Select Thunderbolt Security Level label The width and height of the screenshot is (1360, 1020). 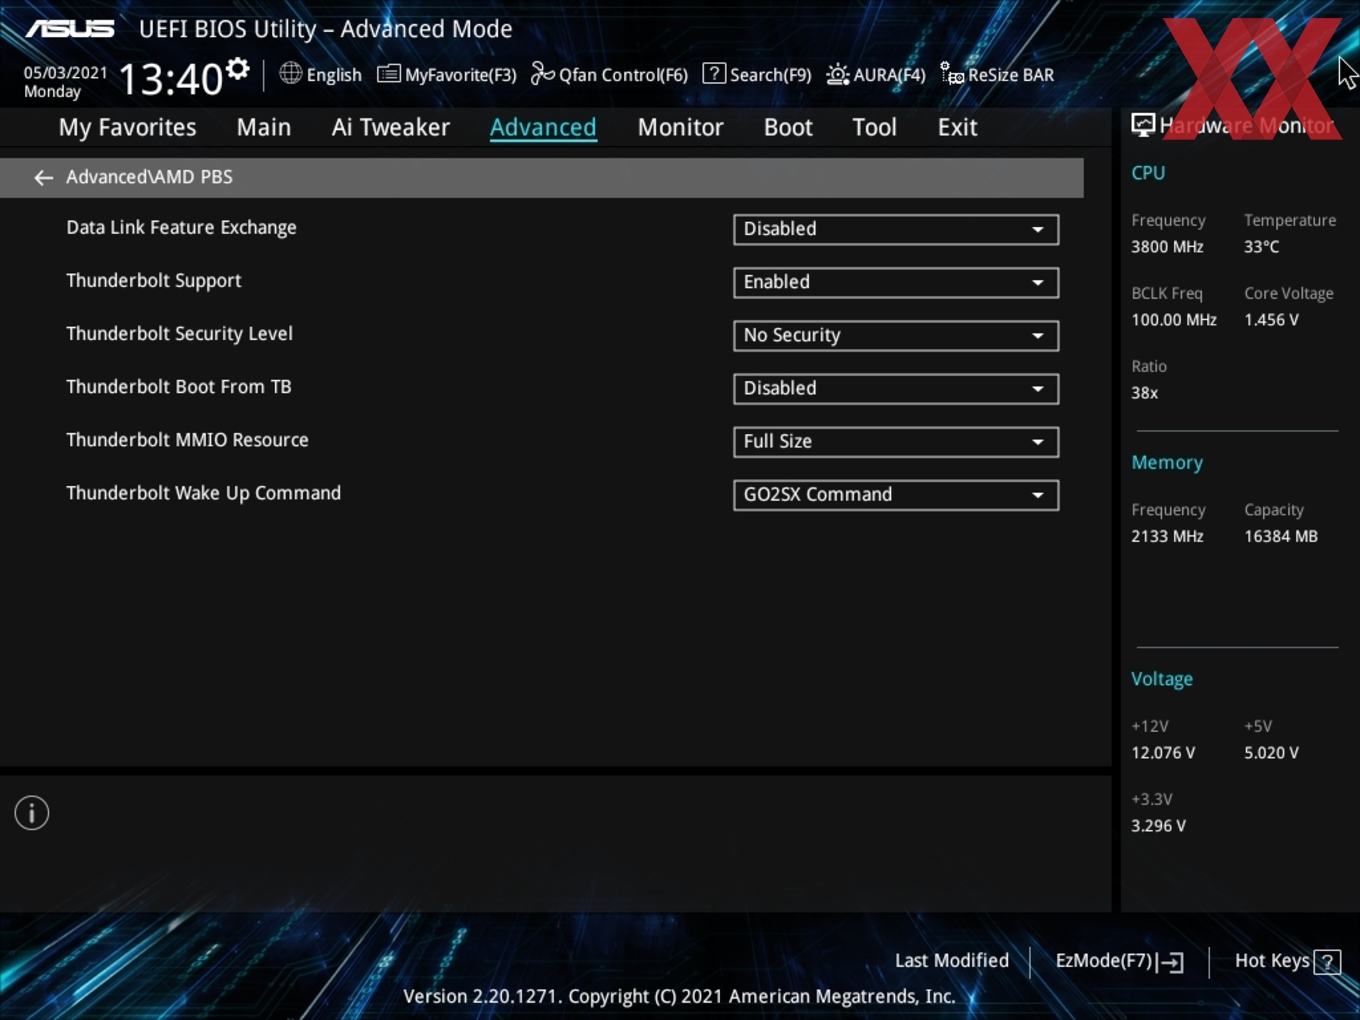[x=179, y=334]
